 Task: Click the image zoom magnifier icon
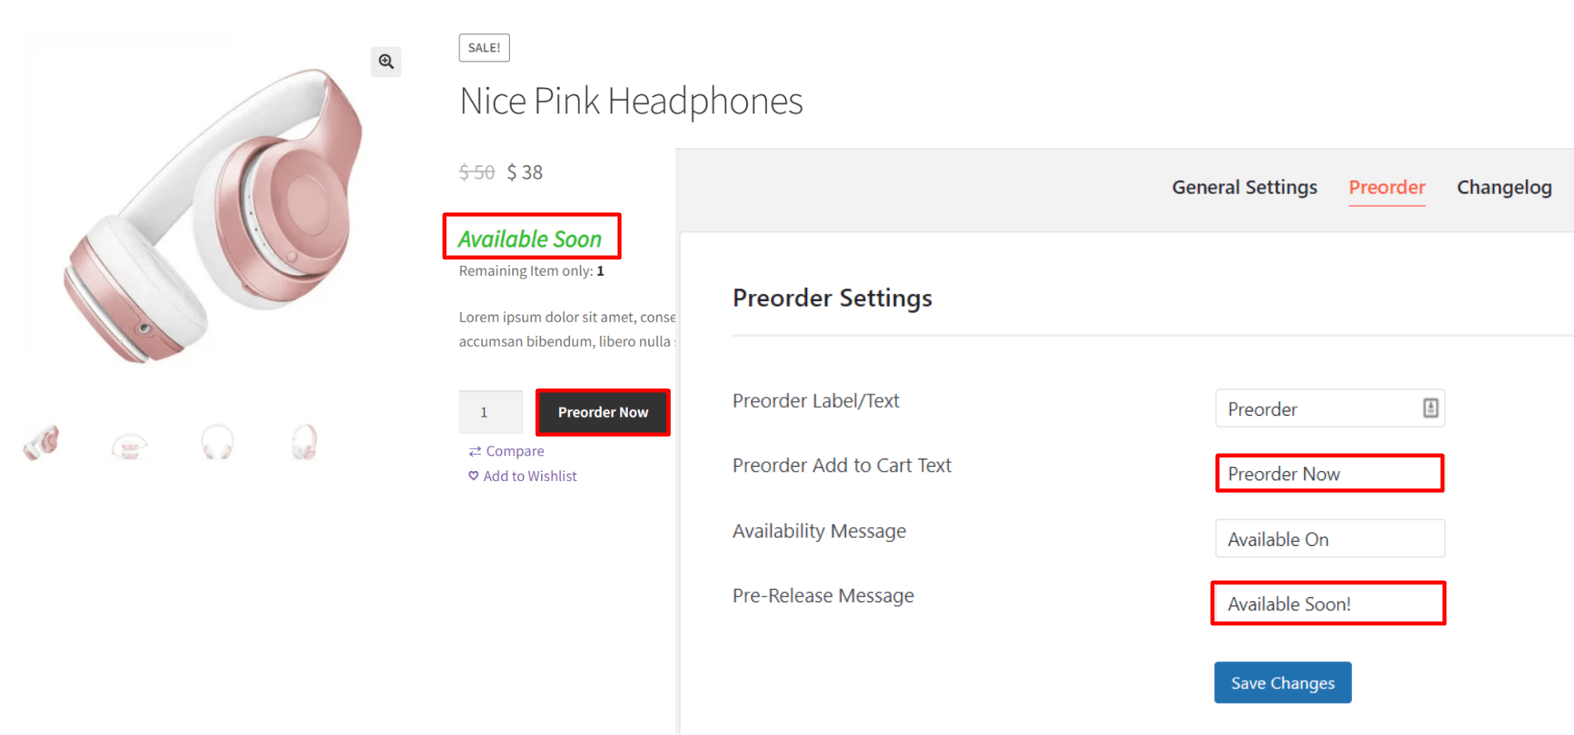386,61
